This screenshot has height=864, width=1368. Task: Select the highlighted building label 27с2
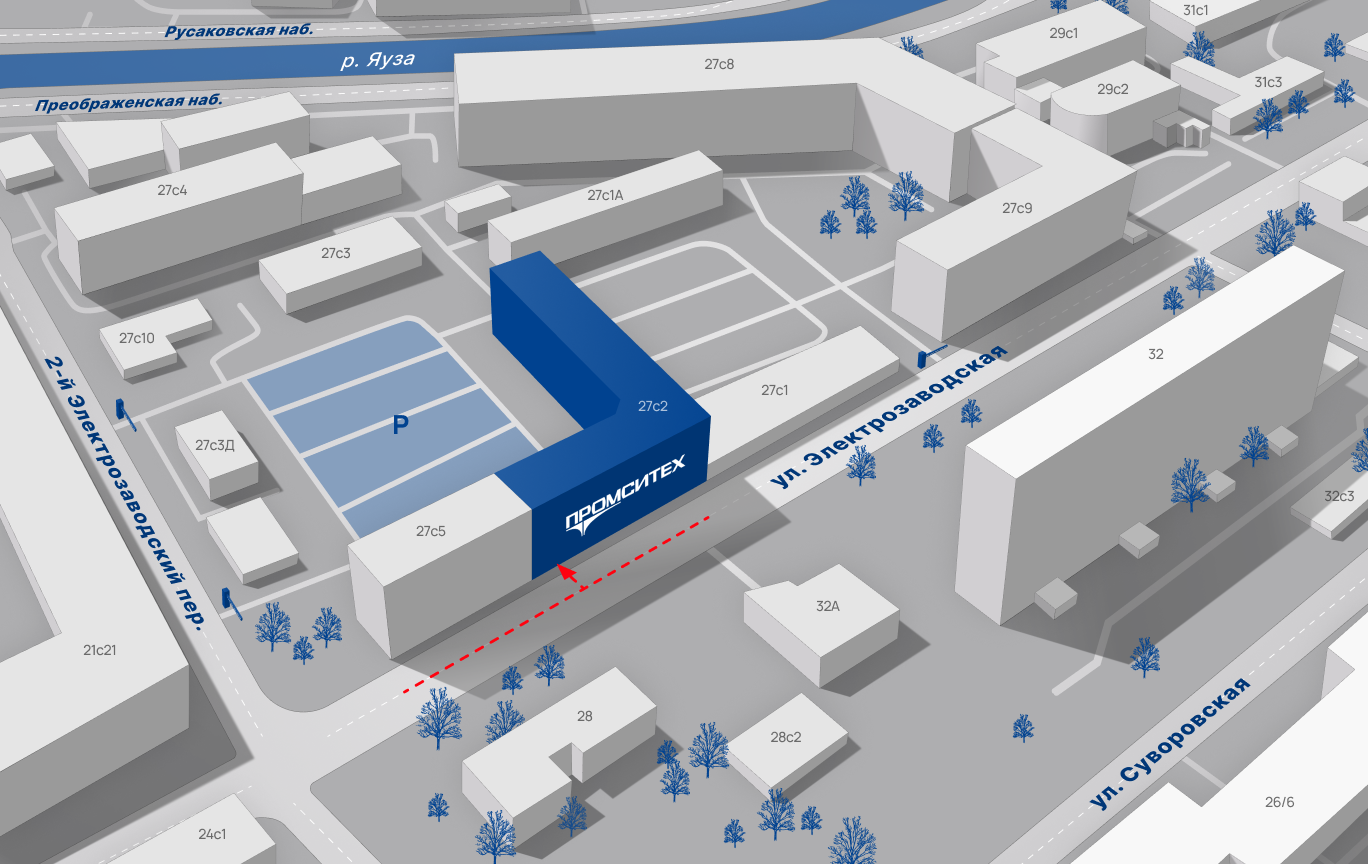(652, 406)
